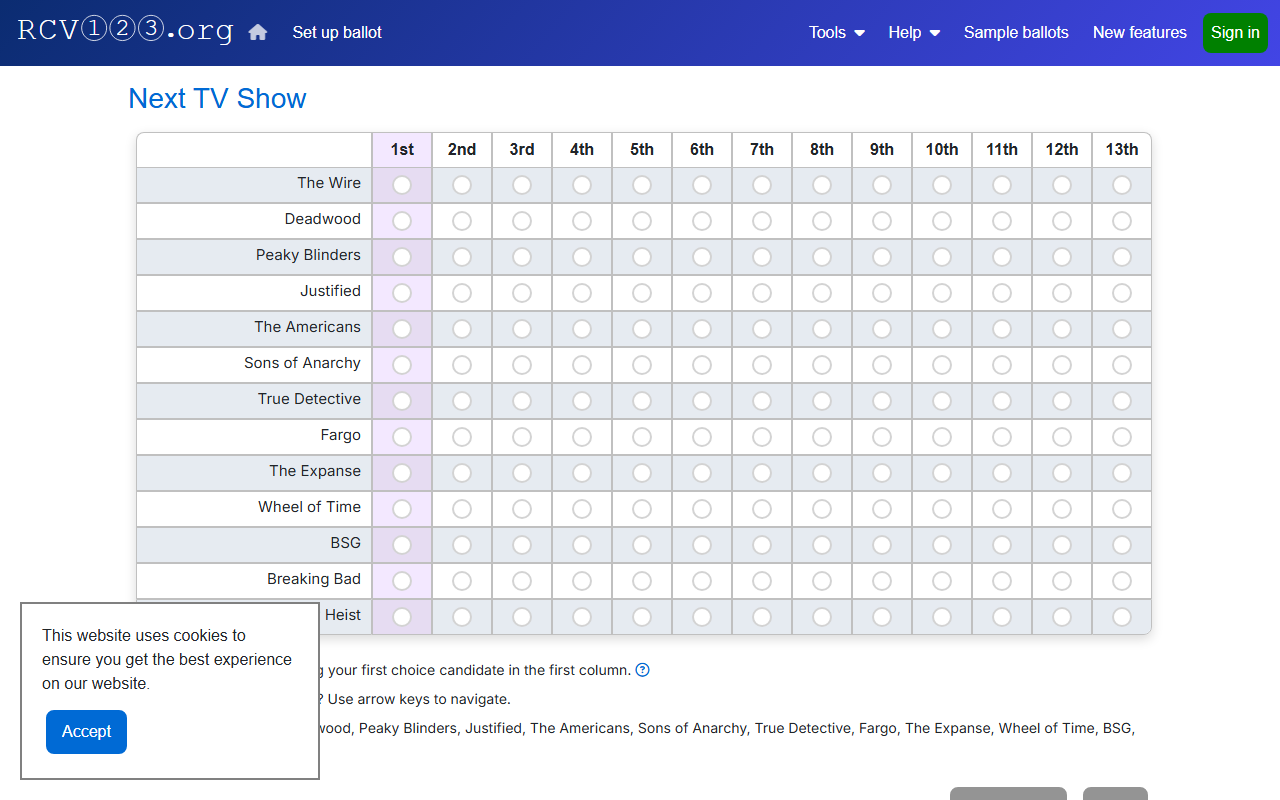Click the RCV123.org logo
Image resolution: width=1280 pixels, height=800 pixels.
125,30
